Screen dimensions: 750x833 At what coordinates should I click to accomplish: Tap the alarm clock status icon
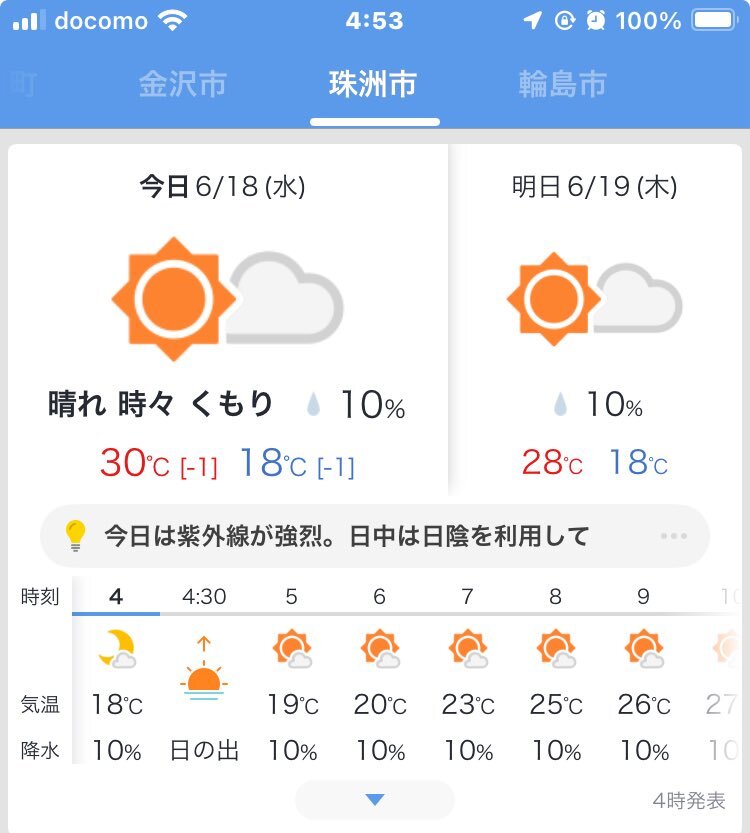(595, 21)
